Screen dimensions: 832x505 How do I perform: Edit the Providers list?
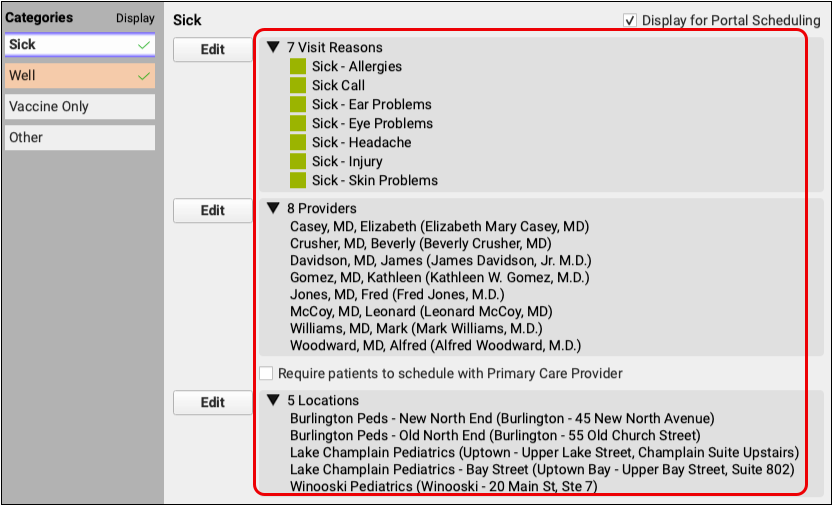tap(213, 211)
